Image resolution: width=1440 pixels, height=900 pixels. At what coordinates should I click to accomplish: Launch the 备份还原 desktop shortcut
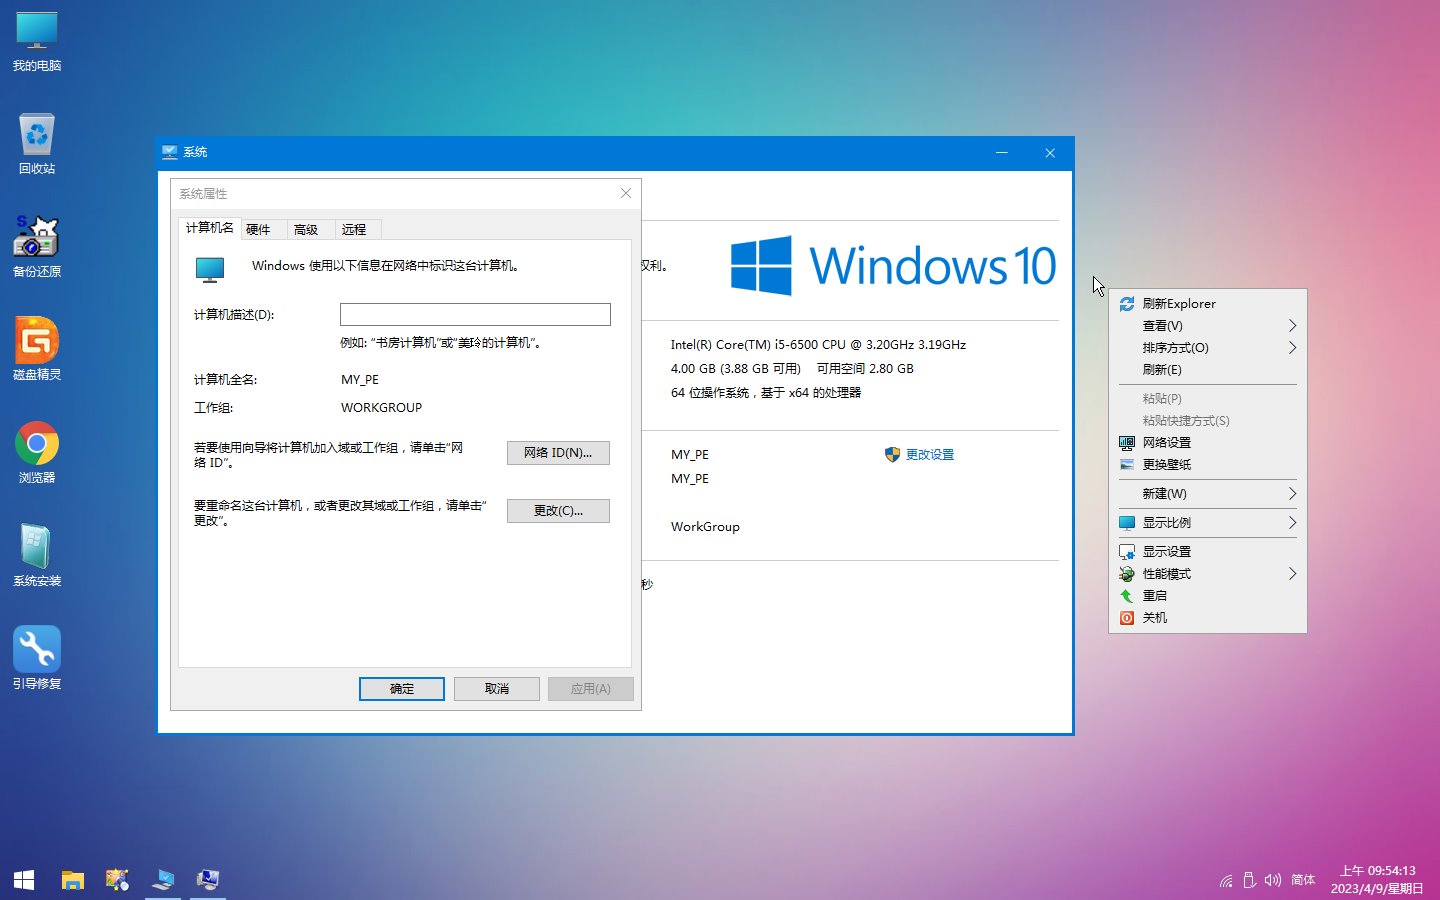coord(37,247)
